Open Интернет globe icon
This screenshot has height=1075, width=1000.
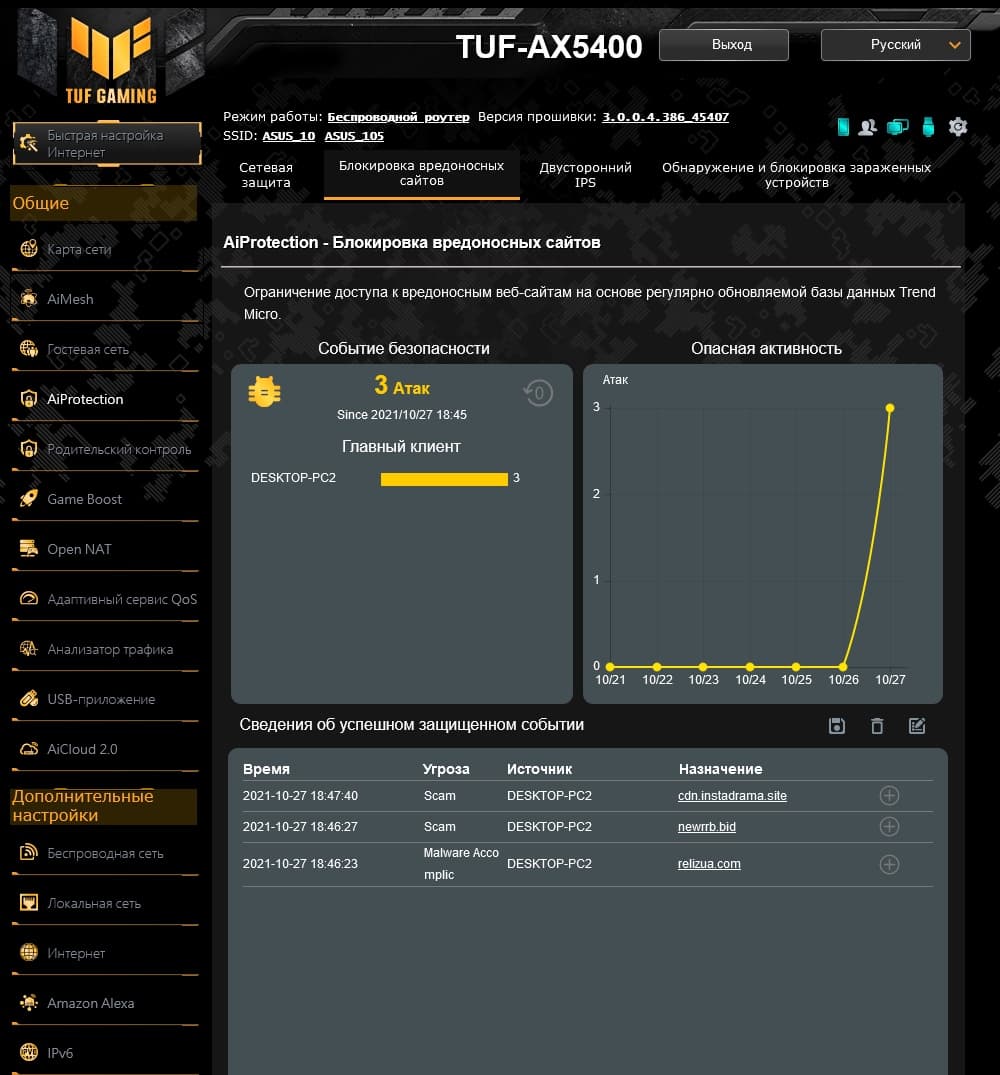(29, 953)
